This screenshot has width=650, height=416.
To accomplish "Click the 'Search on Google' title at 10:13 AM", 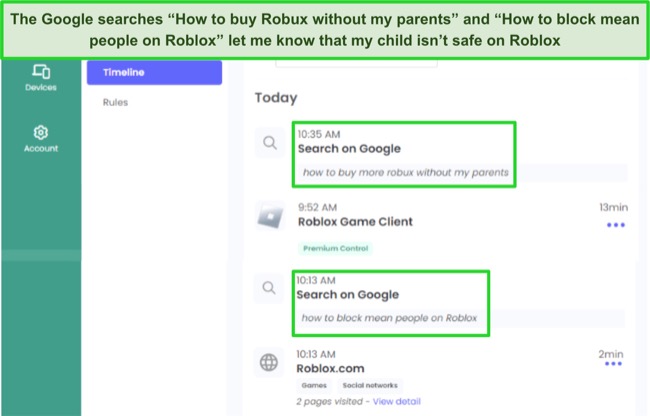I will point(348,295).
